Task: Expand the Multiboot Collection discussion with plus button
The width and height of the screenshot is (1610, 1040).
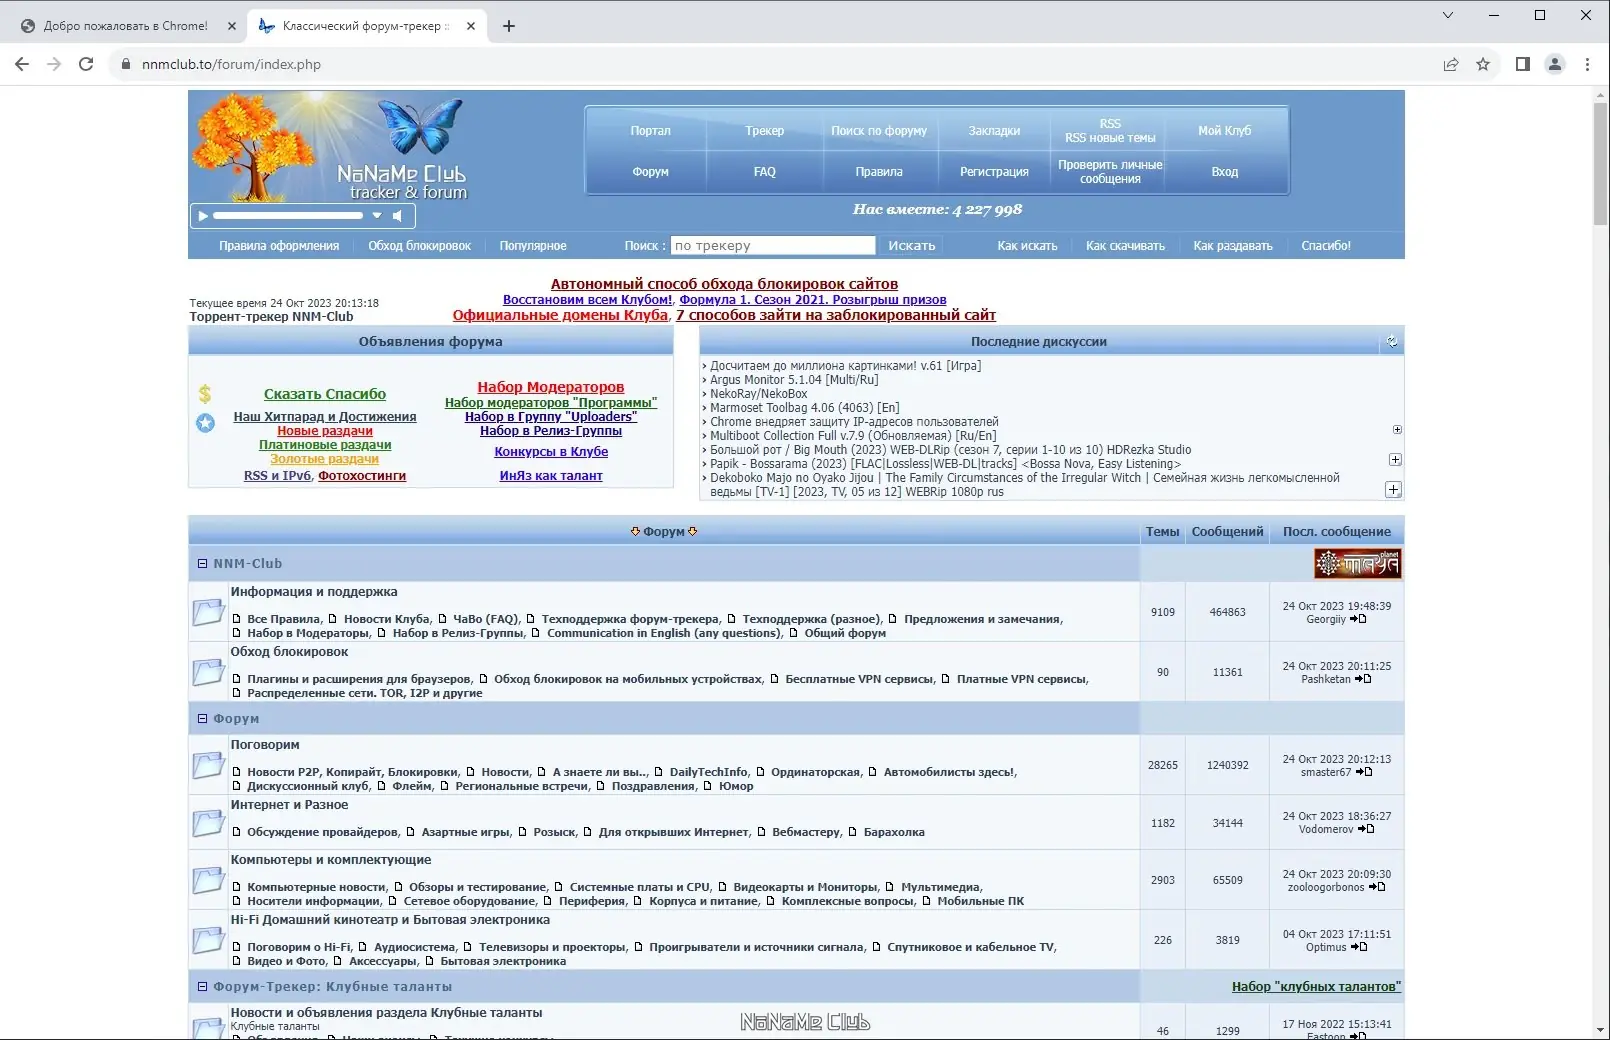Action: click(1397, 430)
